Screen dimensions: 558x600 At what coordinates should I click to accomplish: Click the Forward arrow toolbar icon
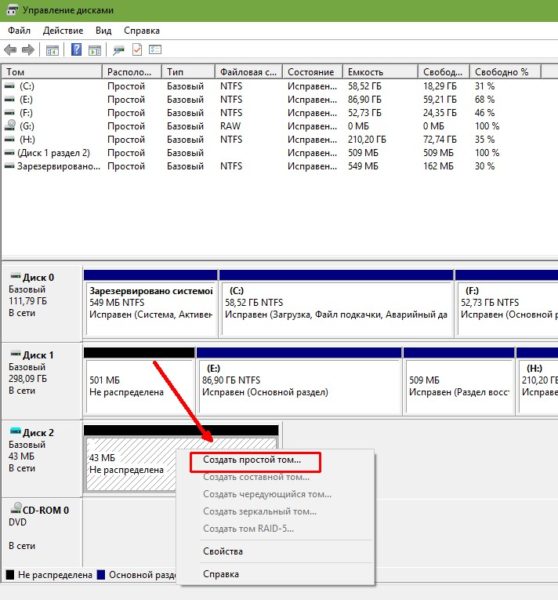coord(28,50)
